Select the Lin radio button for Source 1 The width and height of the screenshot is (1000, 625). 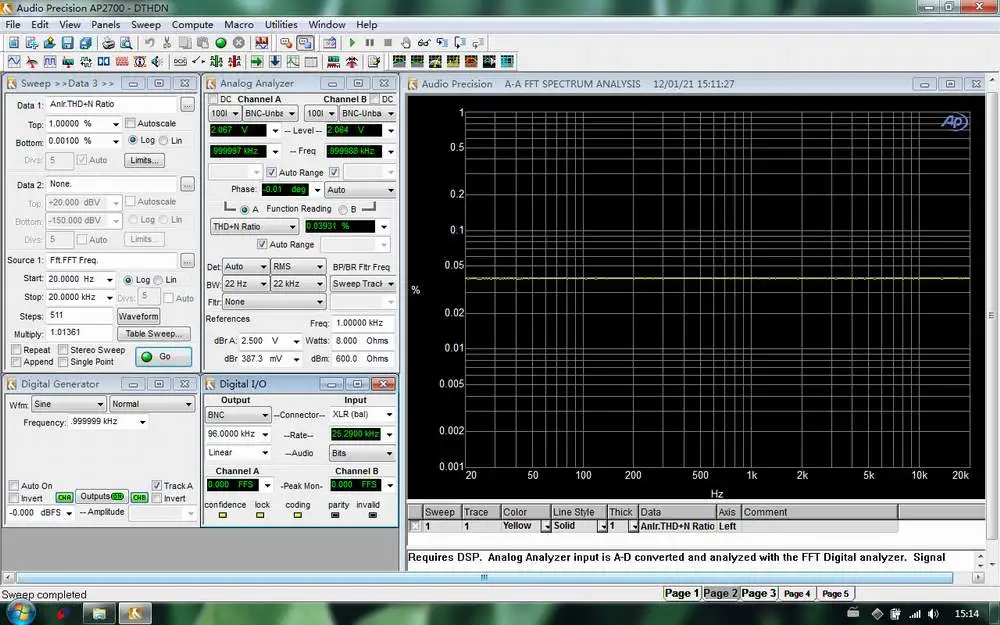[158, 280]
